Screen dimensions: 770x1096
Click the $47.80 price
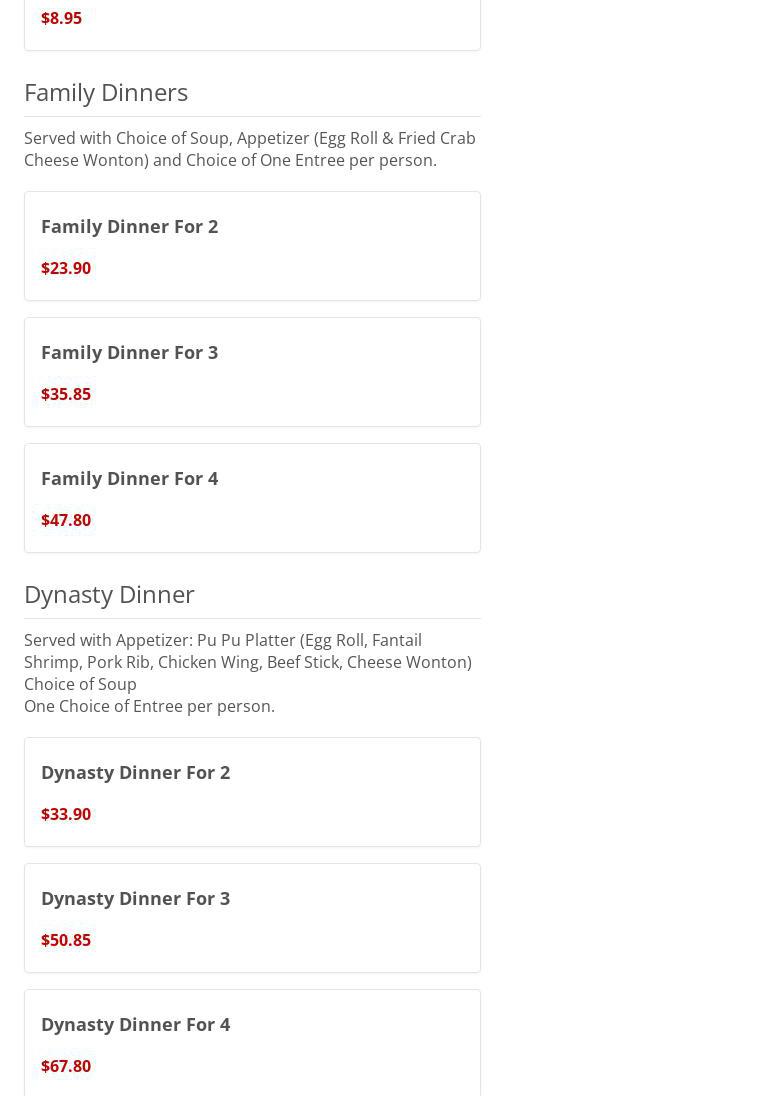pyautogui.click(x=66, y=520)
